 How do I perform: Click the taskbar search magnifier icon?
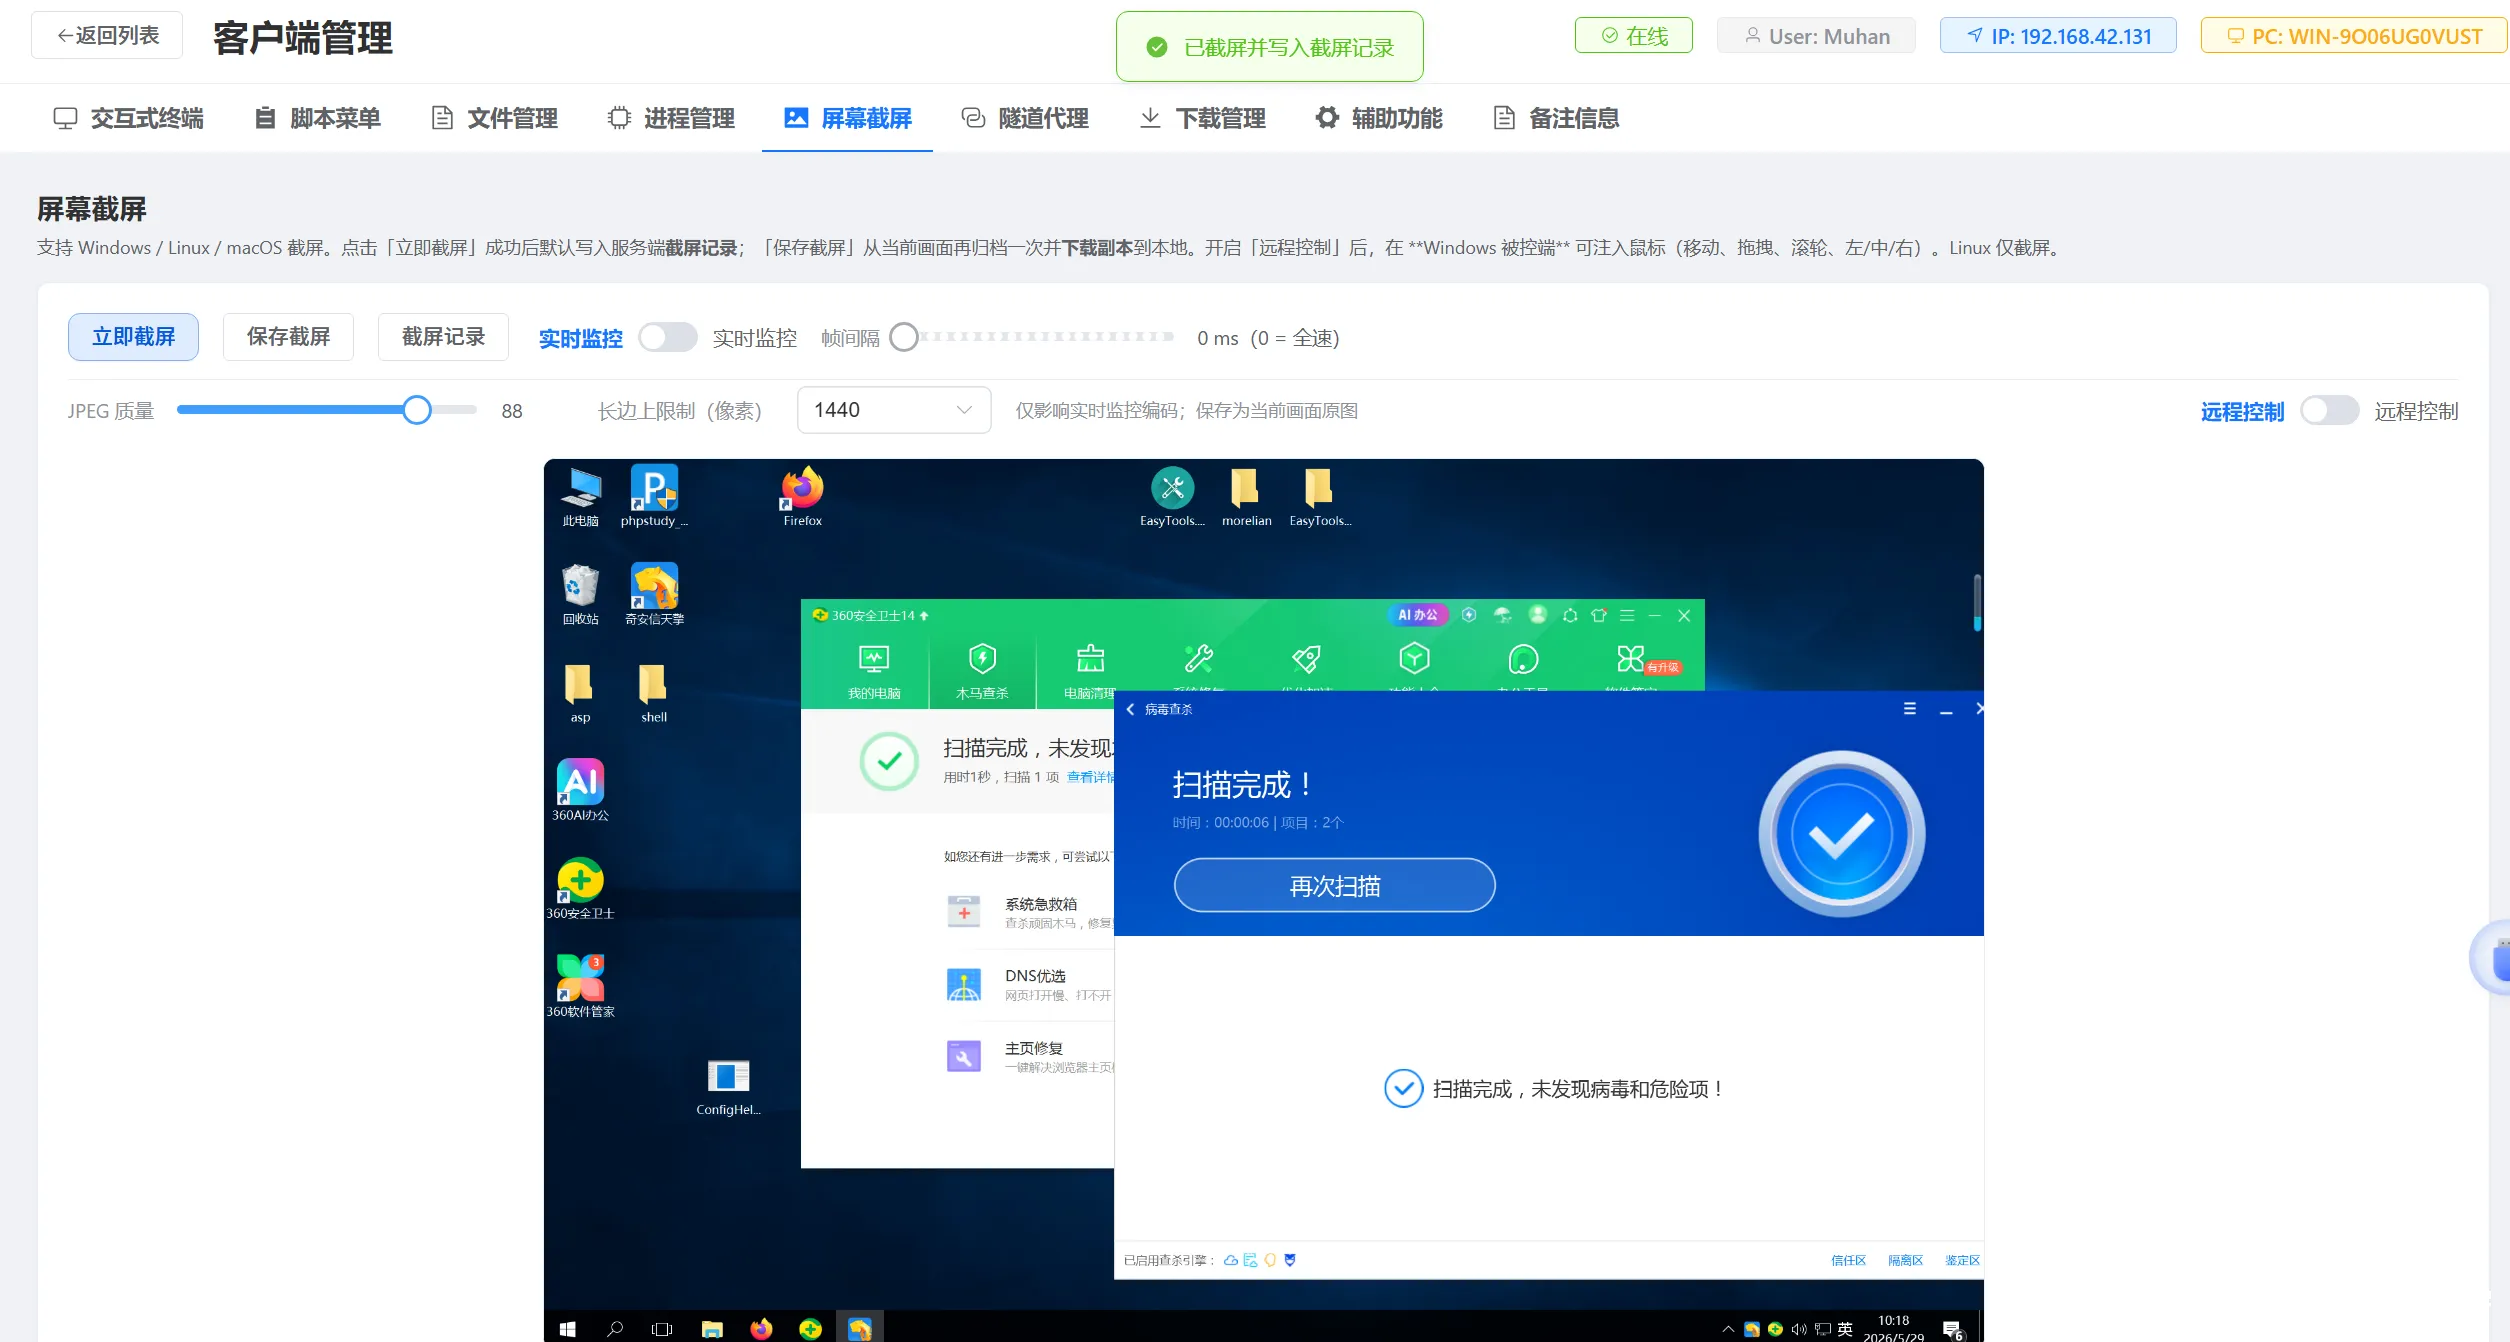[615, 1328]
